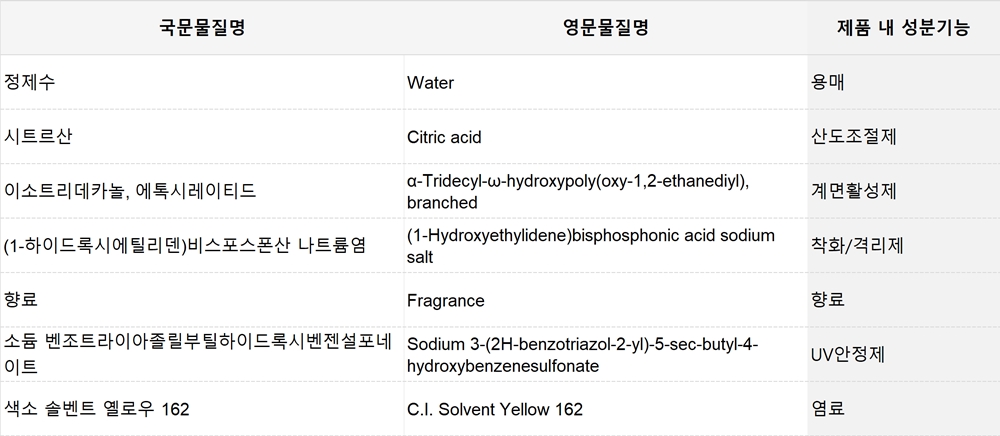Click the 이소트리데카놀, 에톡시레이티드 cell
The width and height of the screenshot is (1000, 436).
coord(202,191)
